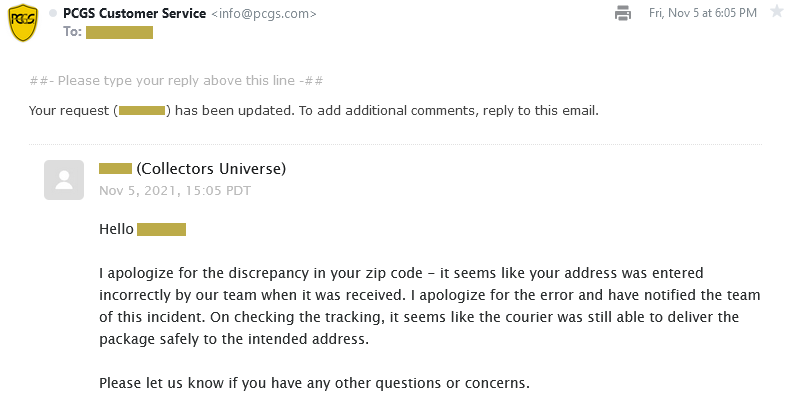Click the gray commenter avatar placeholder
Viewport: 786px width, 400px height.
click(64, 179)
